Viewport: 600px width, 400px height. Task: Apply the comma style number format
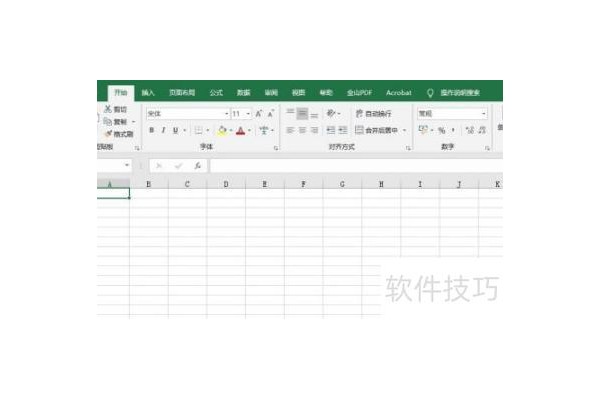(453, 131)
